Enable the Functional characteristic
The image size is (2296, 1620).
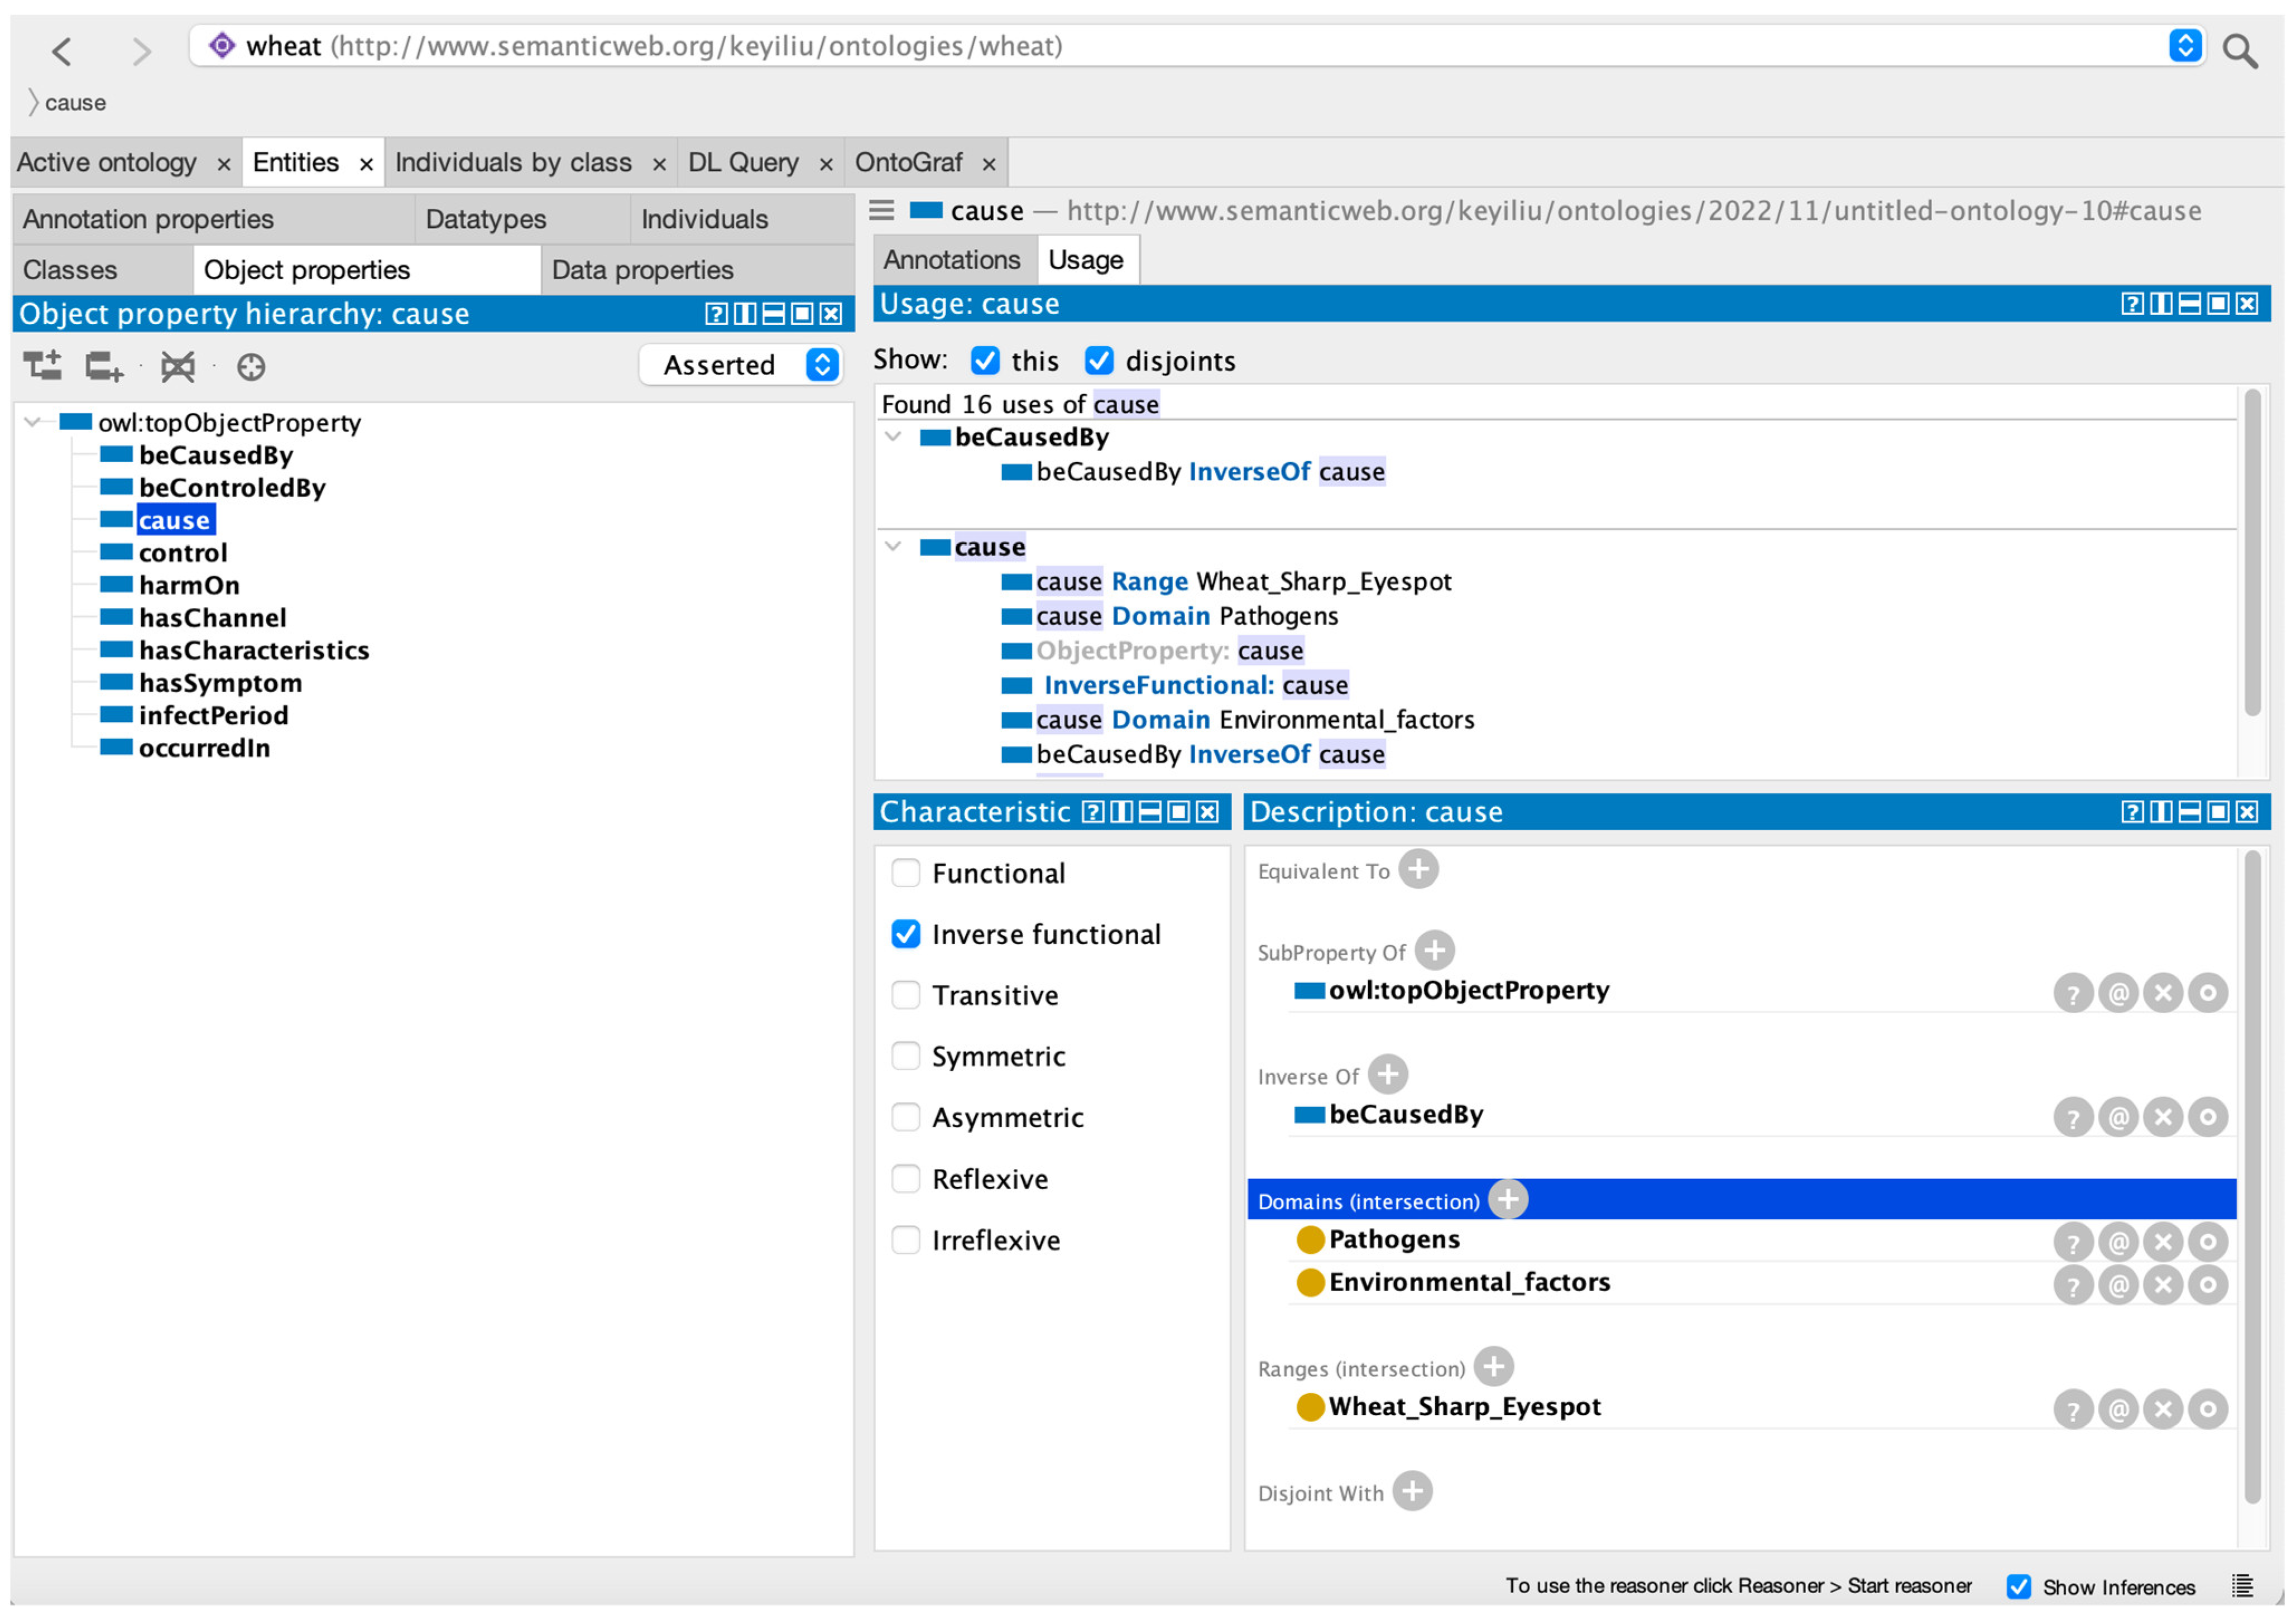pos(906,873)
